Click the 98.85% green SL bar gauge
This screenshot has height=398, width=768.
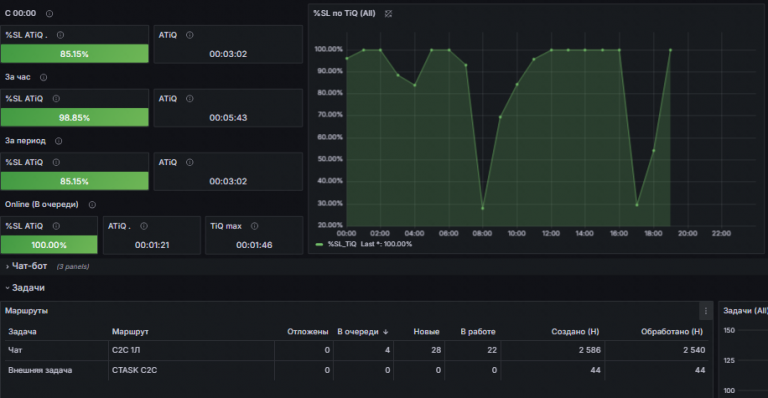tap(74, 117)
